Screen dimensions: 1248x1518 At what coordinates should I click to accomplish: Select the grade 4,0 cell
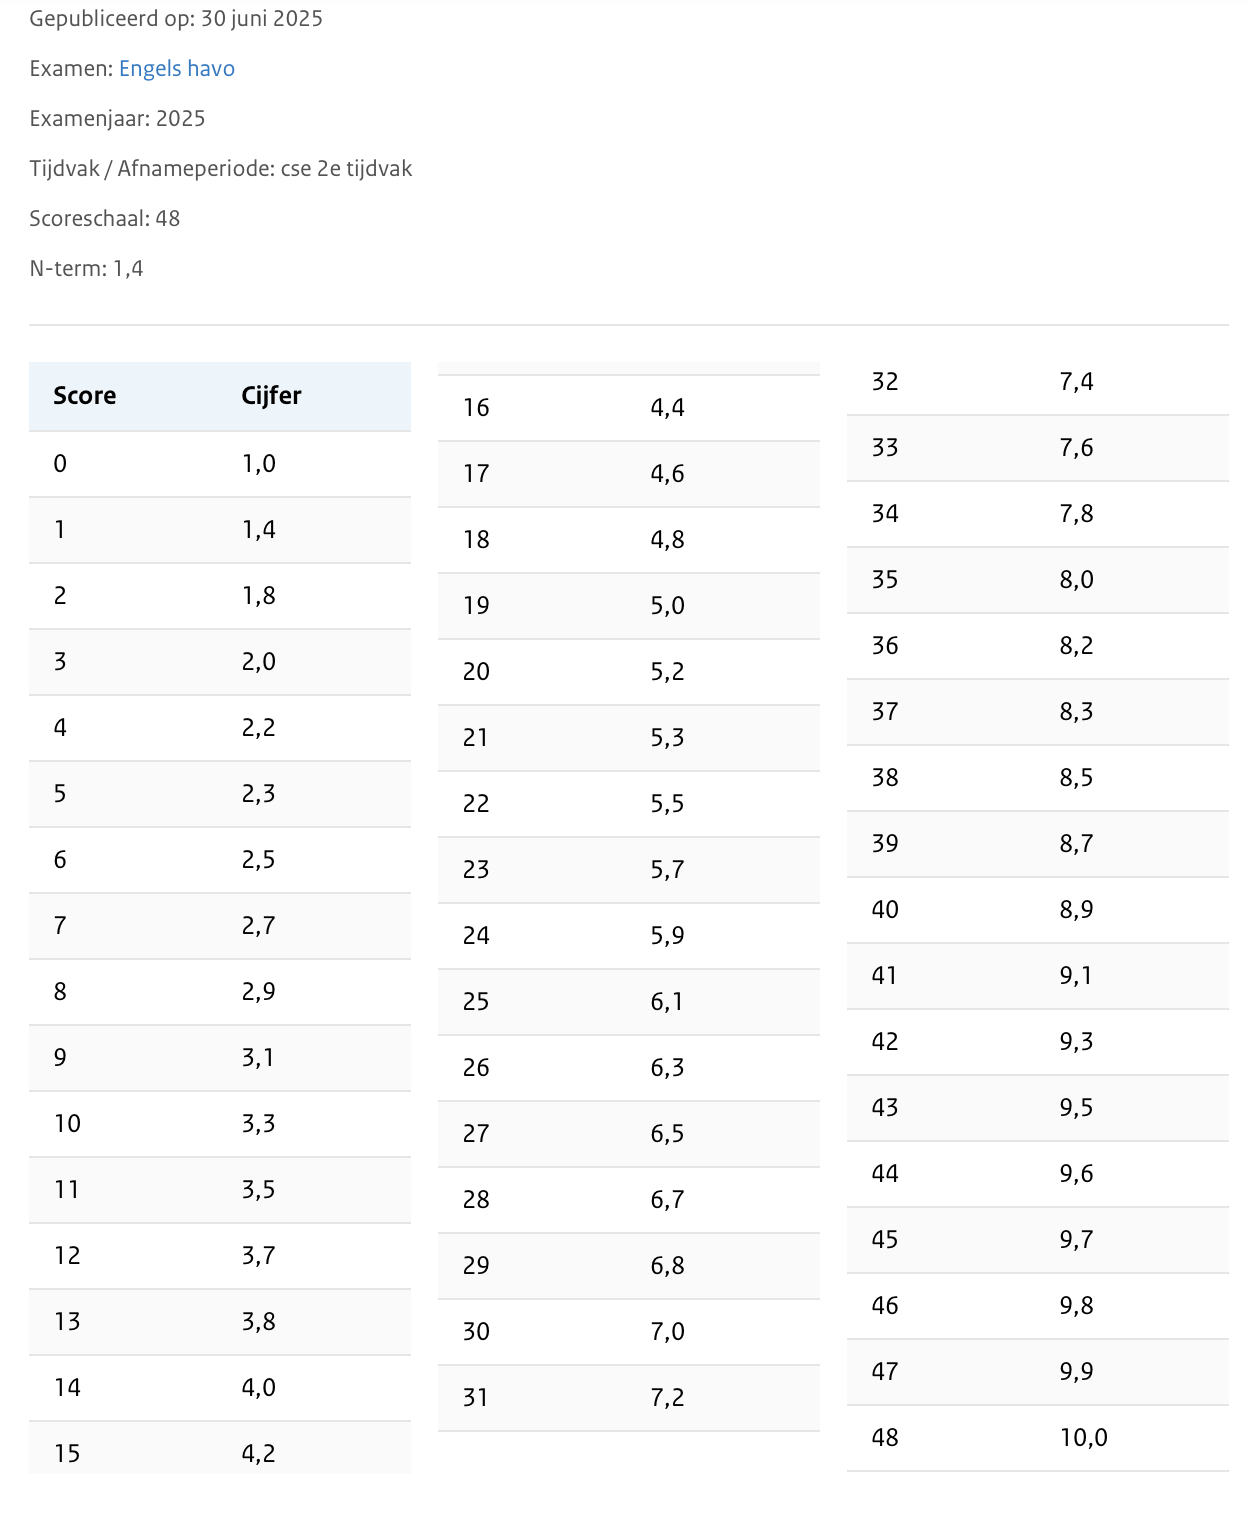(x=258, y=1388)
